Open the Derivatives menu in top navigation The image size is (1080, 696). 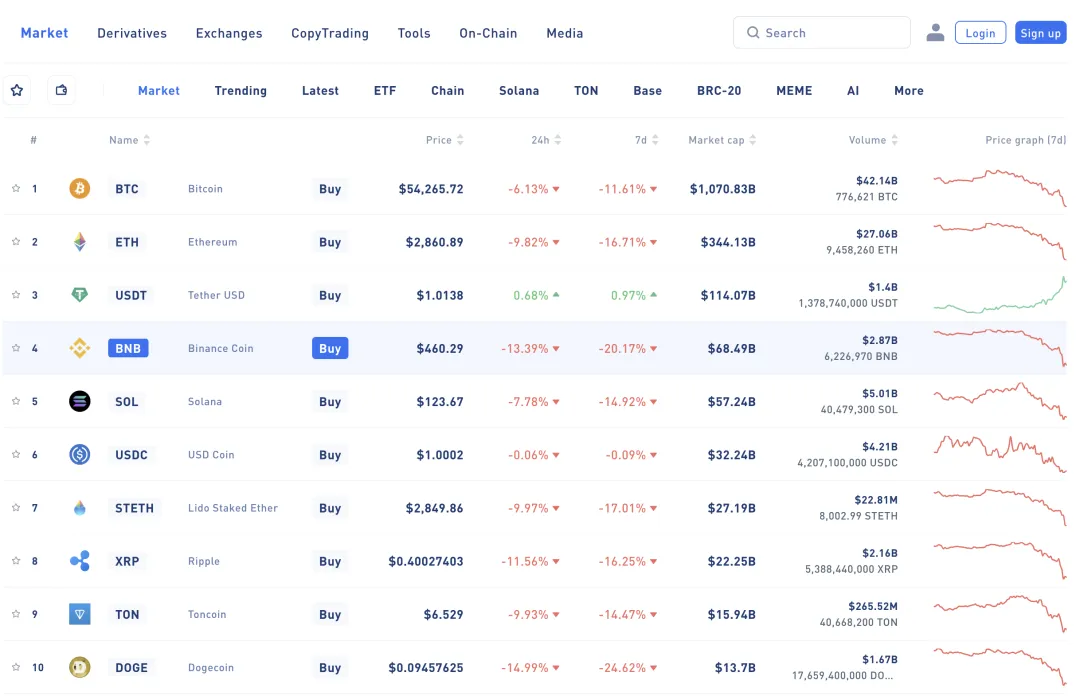[x=132, y=33]
